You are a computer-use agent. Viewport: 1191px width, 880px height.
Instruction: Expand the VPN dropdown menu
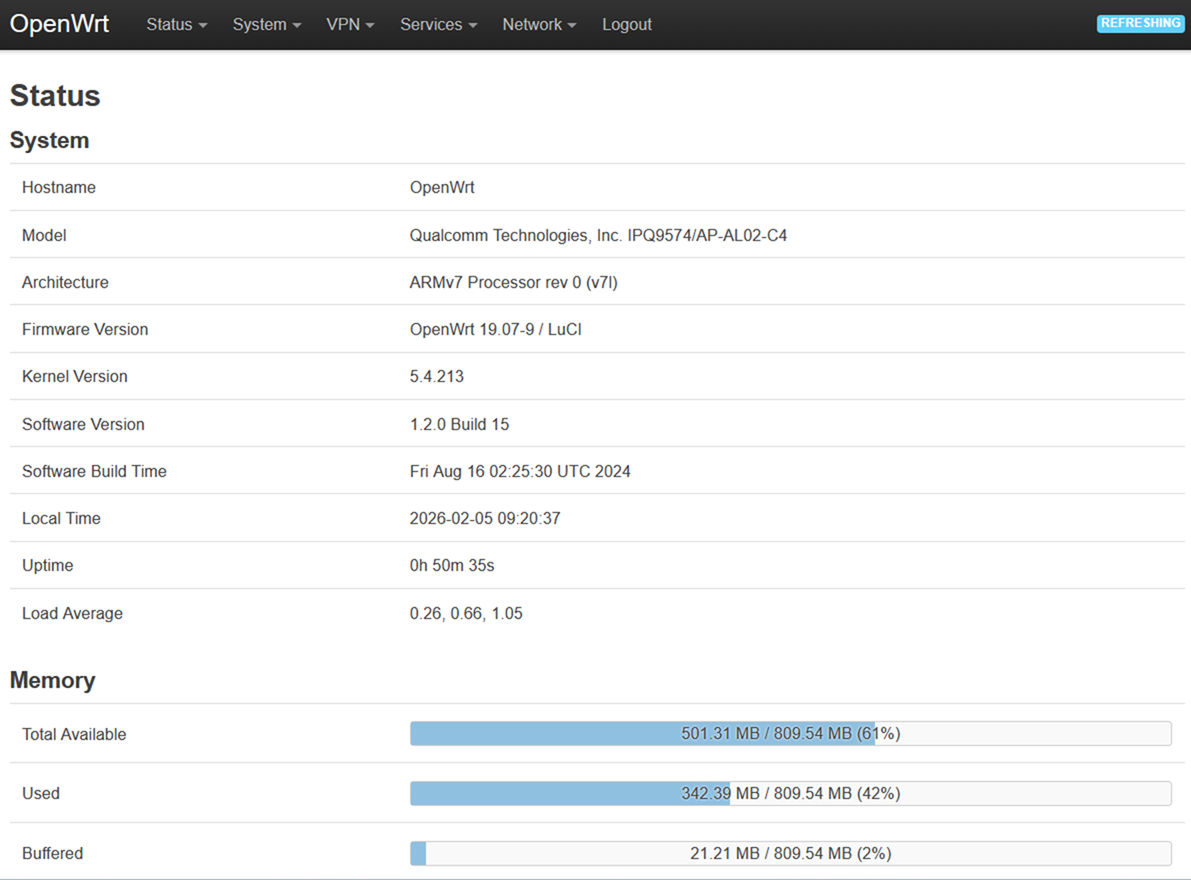pyautogui.click(x=350, y=24)
